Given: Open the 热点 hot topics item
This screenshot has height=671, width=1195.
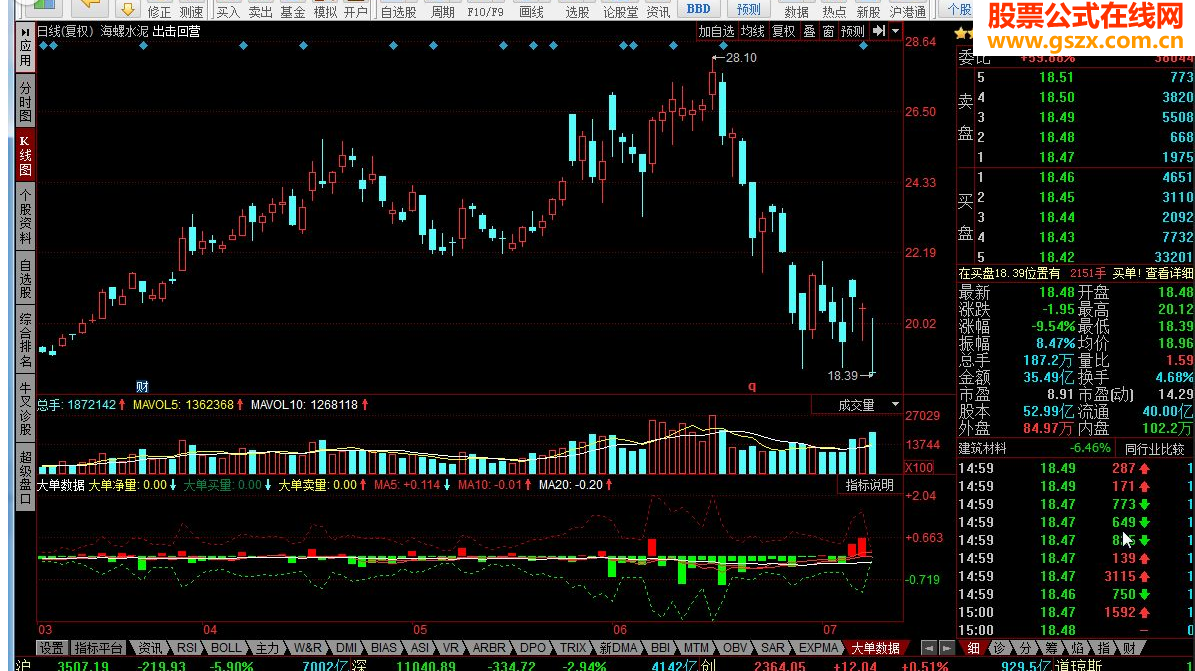Looking at the screenshot, I should (834, 11).
